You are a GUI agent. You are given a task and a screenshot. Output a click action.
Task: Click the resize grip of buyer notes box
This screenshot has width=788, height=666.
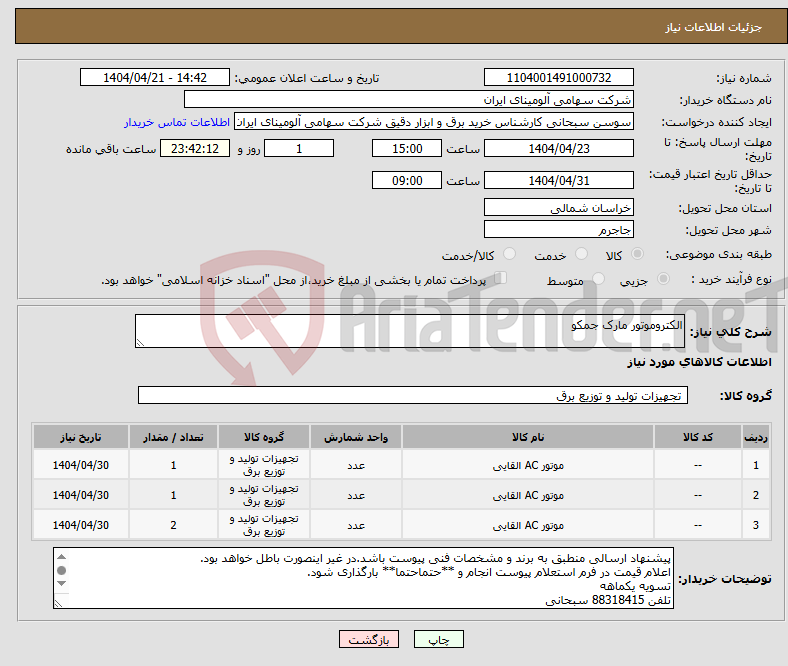[58, 603]
